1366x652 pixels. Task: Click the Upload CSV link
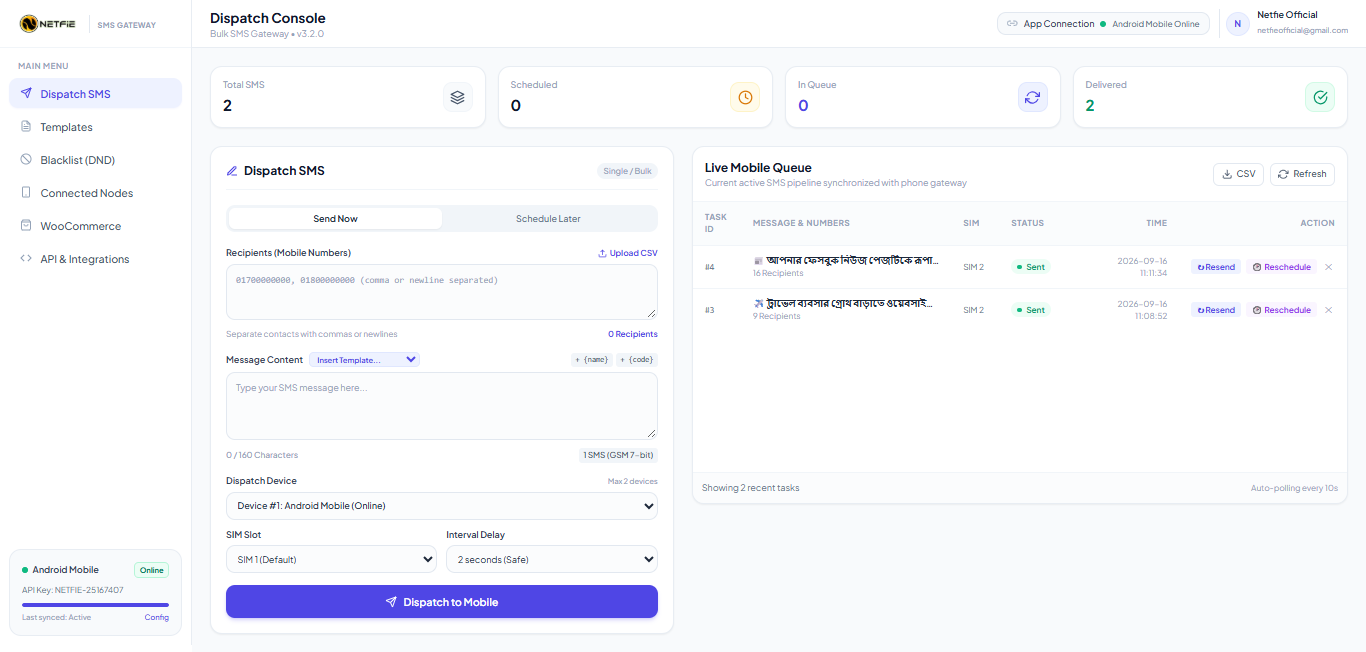pyautogui.click(x=628, y=253)
